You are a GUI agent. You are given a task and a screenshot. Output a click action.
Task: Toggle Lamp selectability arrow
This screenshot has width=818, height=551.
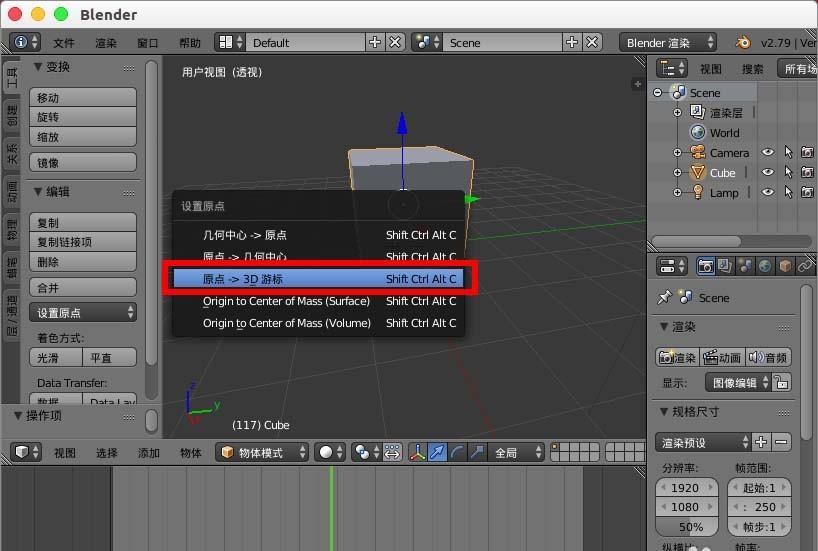(788, 193)
